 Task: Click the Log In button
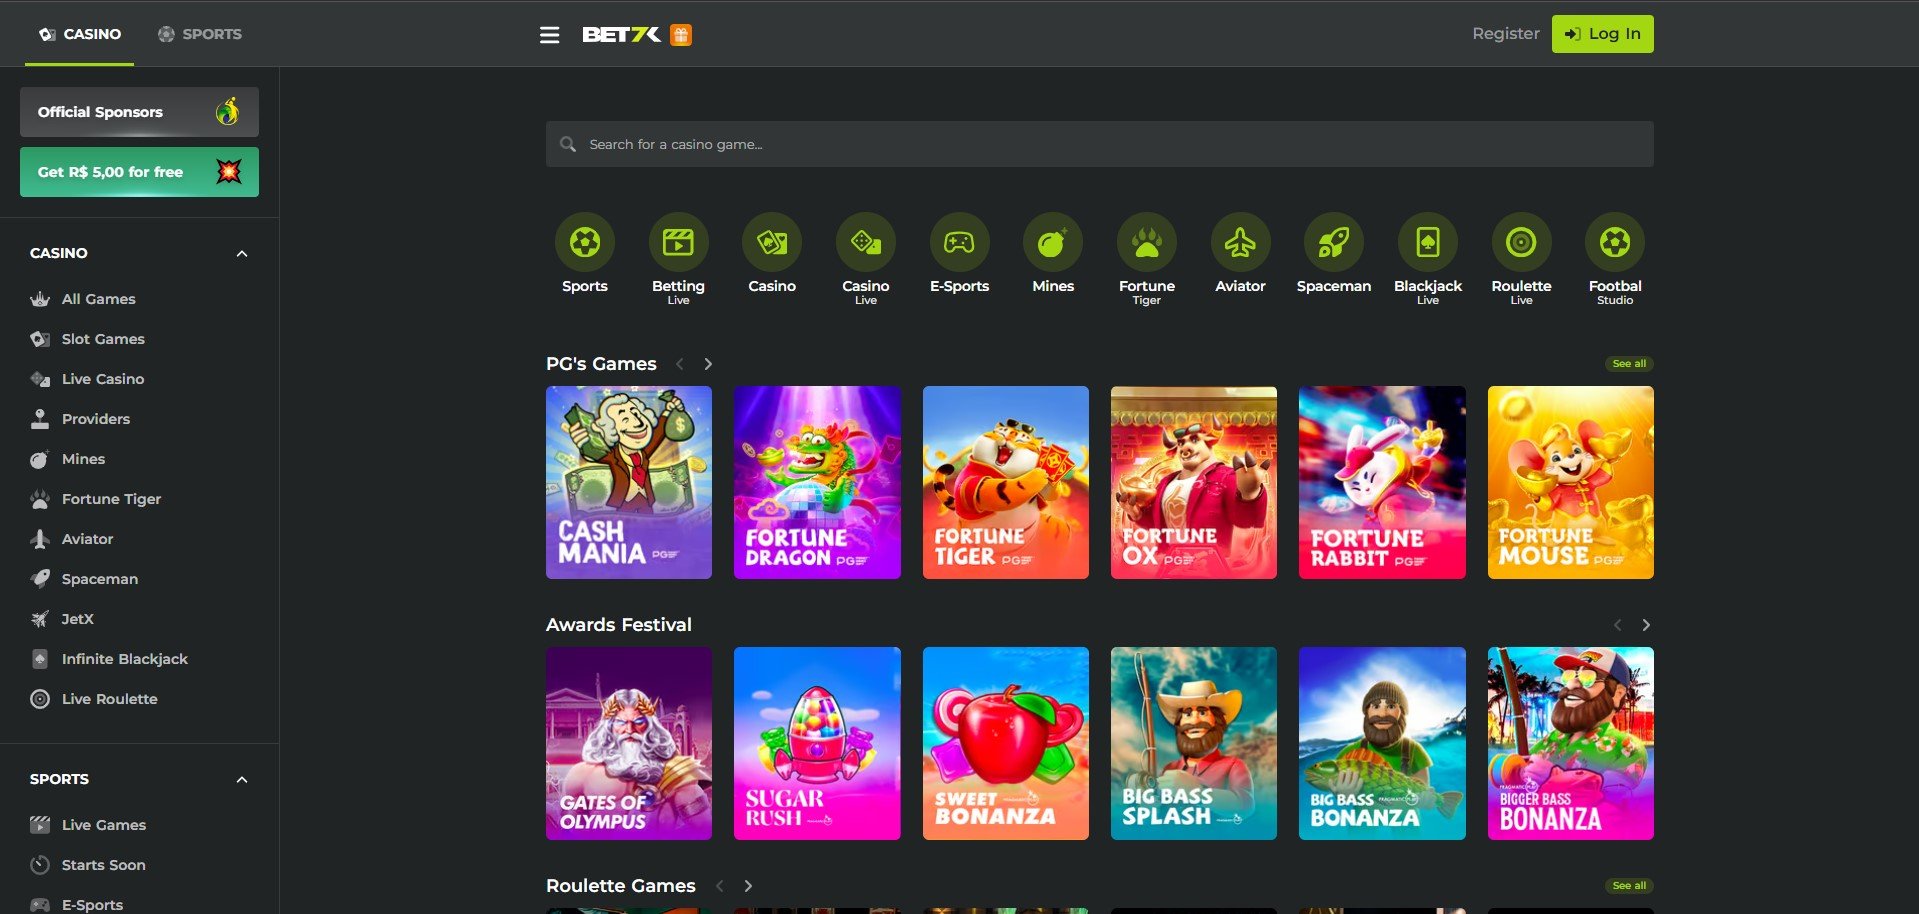click(1602, 34)
